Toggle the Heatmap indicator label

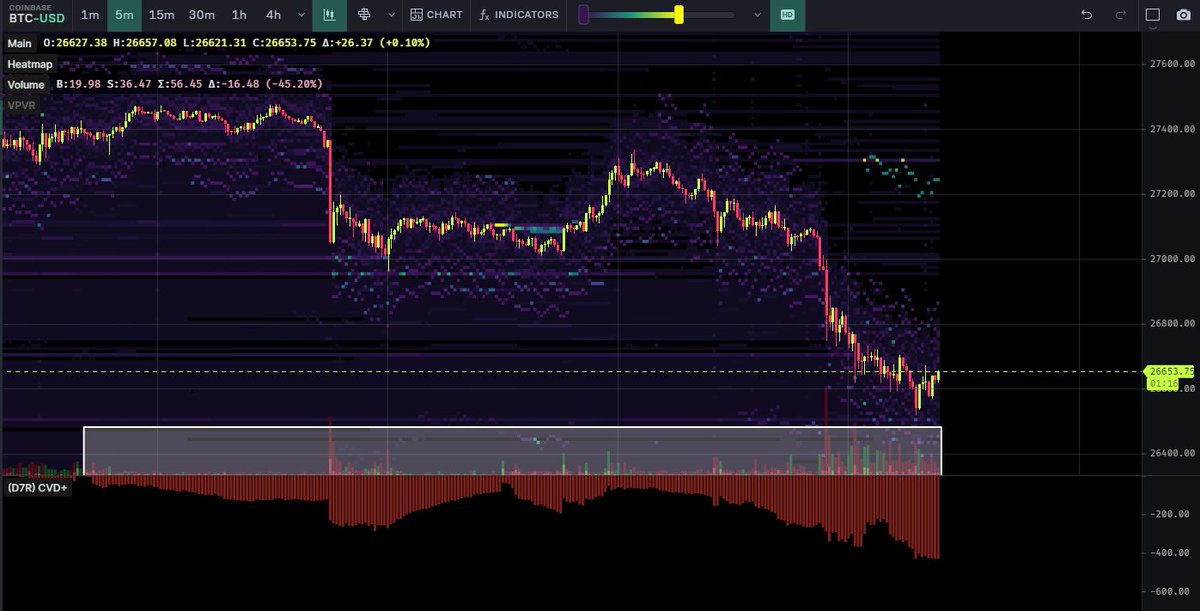coord(30,64)
